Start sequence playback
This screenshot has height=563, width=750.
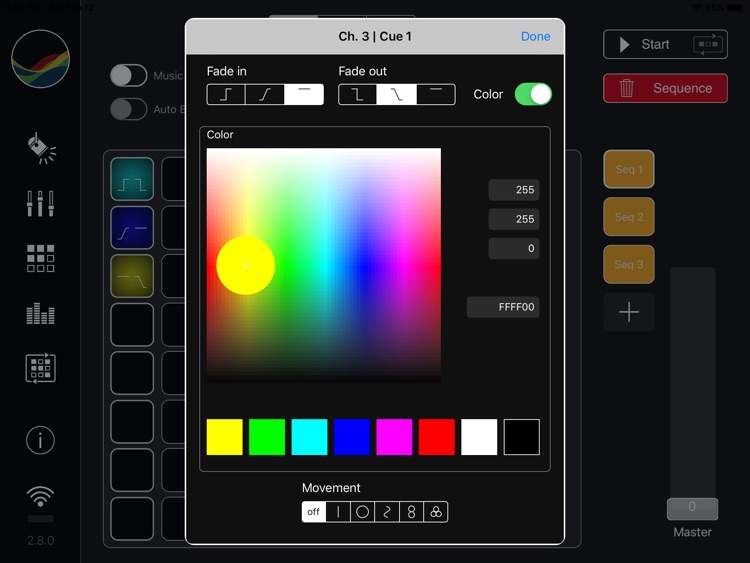point(665,44)
